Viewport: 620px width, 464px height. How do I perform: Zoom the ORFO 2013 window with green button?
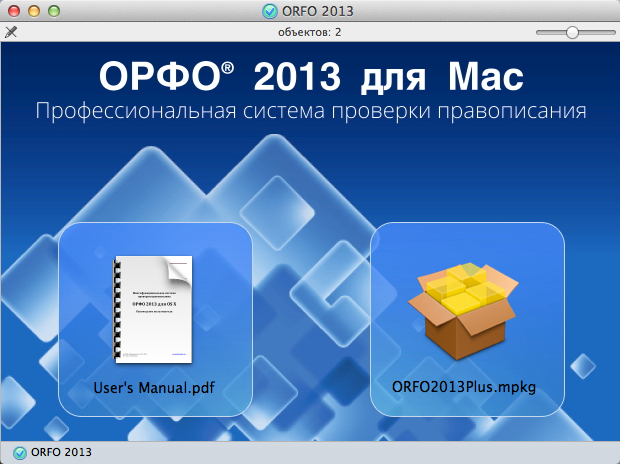coord(54,11)
